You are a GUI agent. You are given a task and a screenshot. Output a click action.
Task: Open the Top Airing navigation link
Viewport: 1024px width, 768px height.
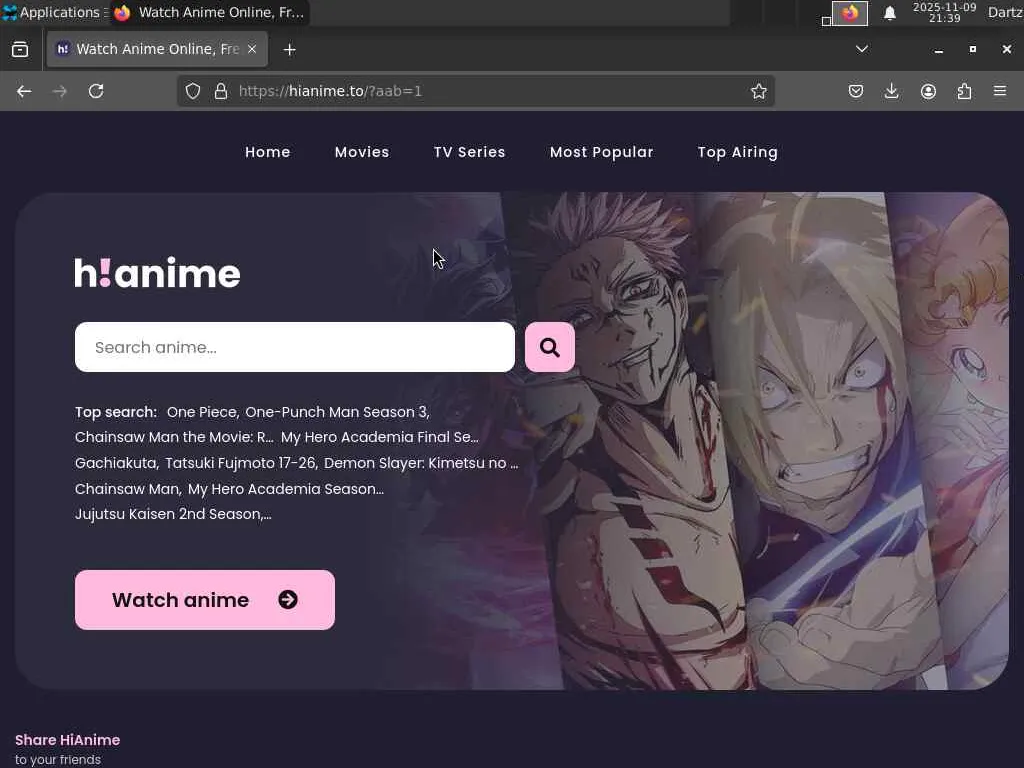(x=738, y=152)
